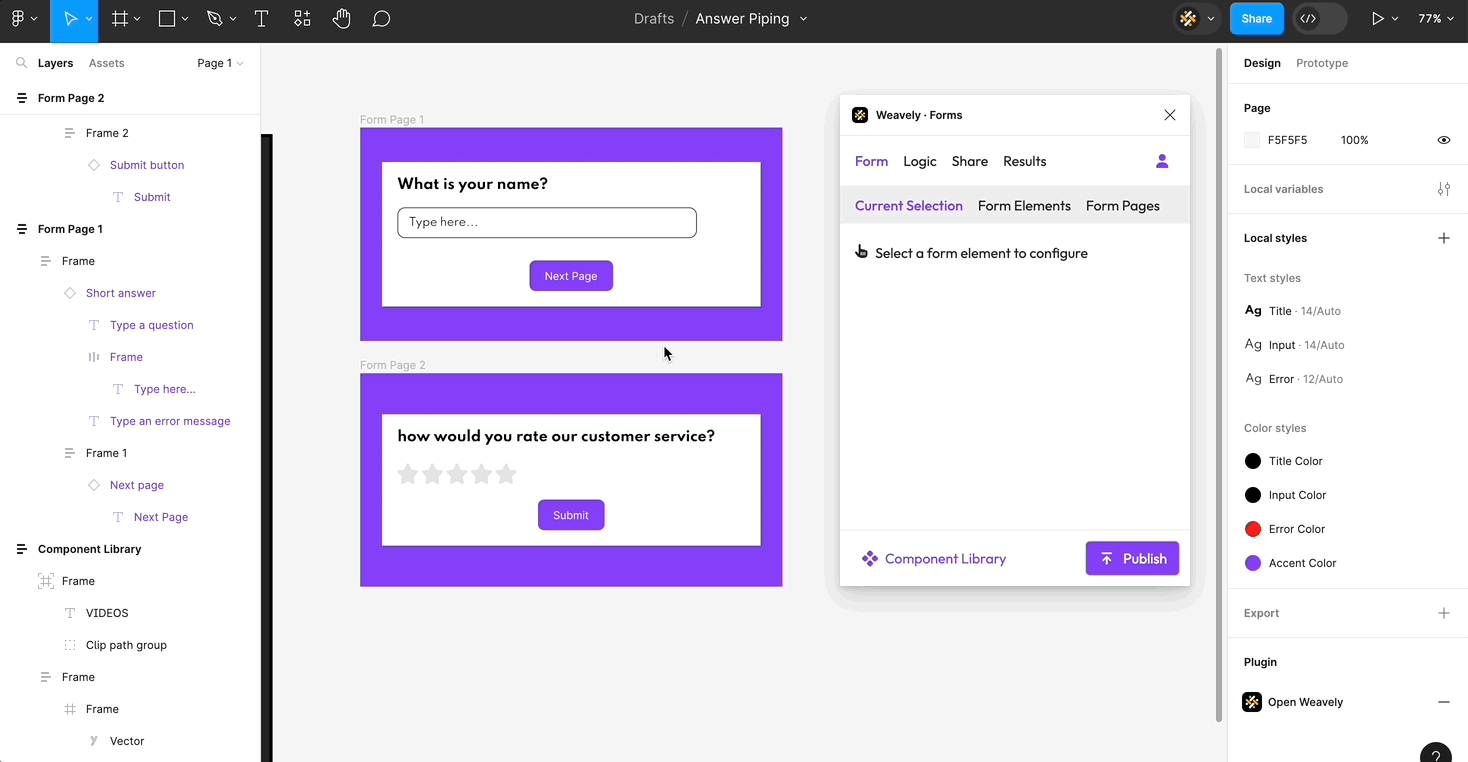Switch to the Prototype tab

[x=1322, y=62]
